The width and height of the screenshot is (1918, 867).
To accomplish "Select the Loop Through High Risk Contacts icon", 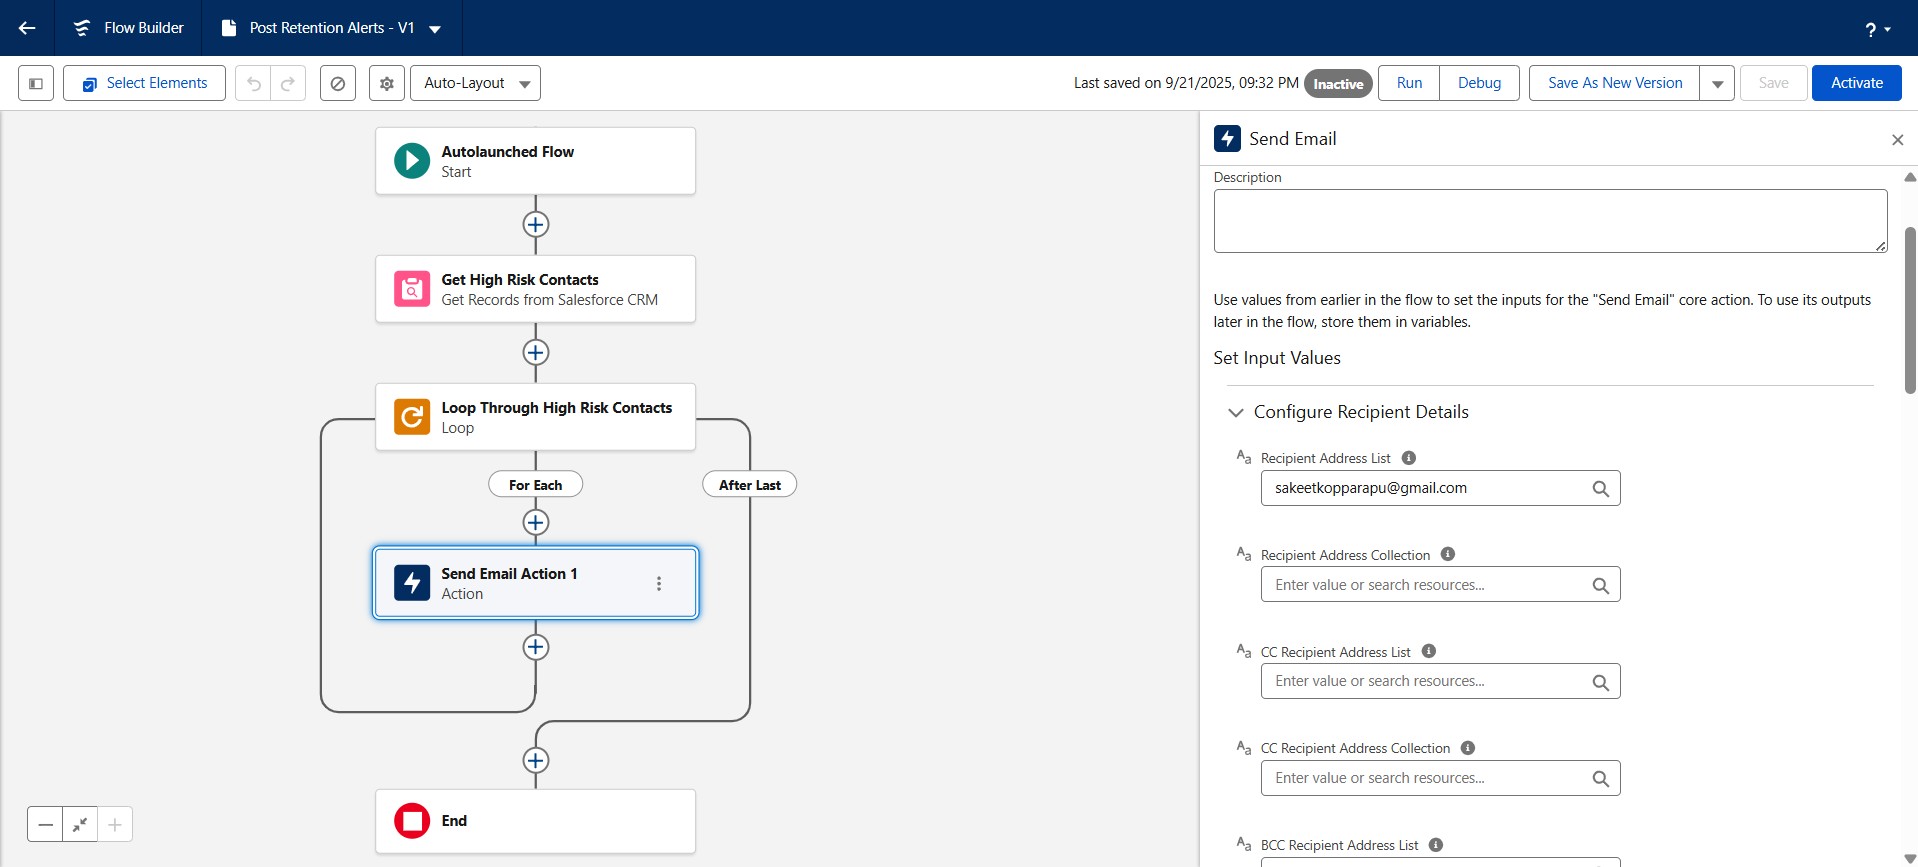I will click(x=412, y=417).
